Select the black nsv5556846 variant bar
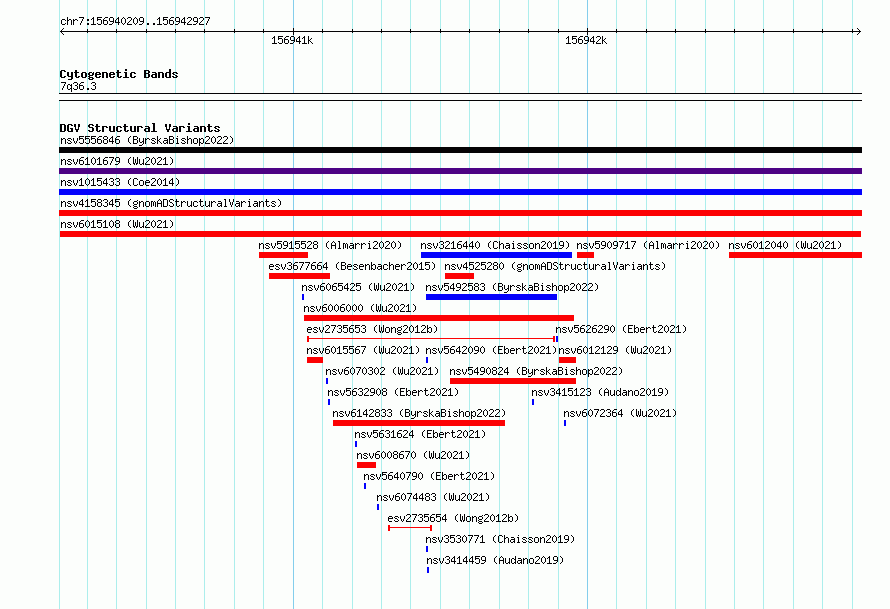 460,150
